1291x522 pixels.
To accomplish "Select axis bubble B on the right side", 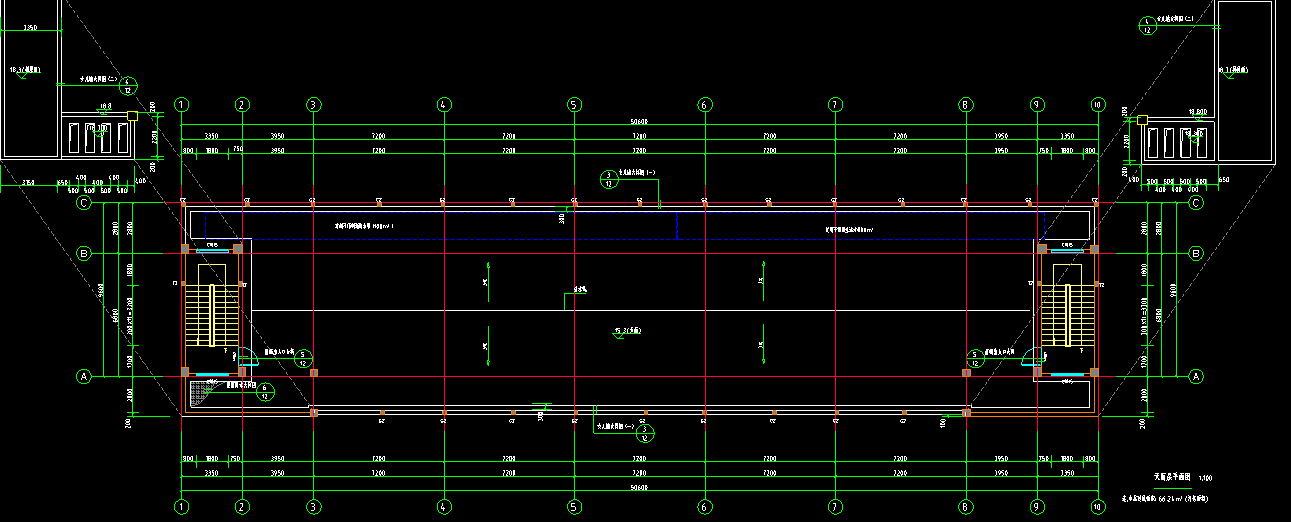I will pyautogui.click(x=1195, y=254).
